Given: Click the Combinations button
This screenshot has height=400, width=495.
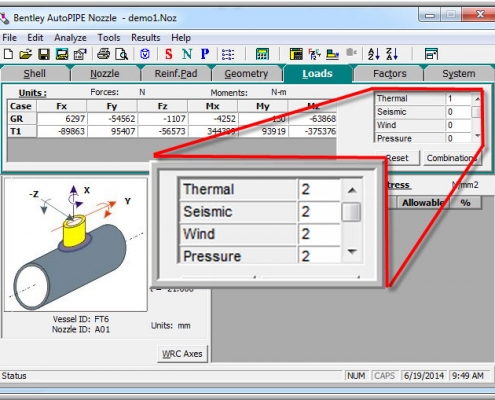Looking at the screenshot, I should (453, 158).
